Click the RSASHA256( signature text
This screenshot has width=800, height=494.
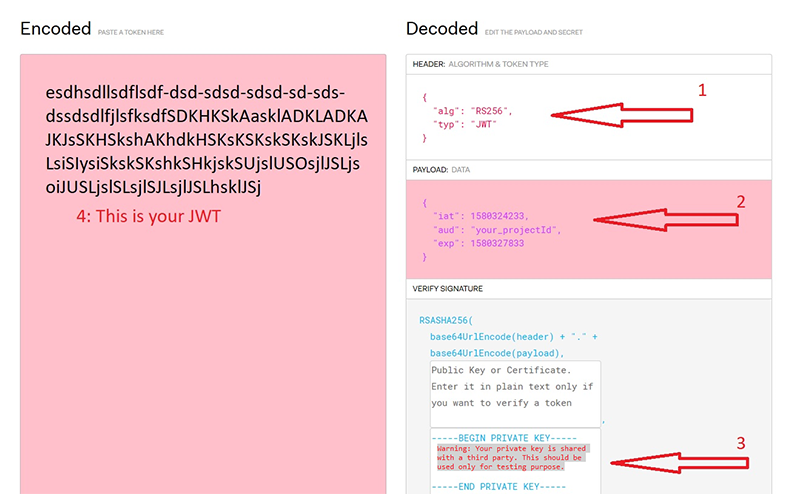point(446,320)
